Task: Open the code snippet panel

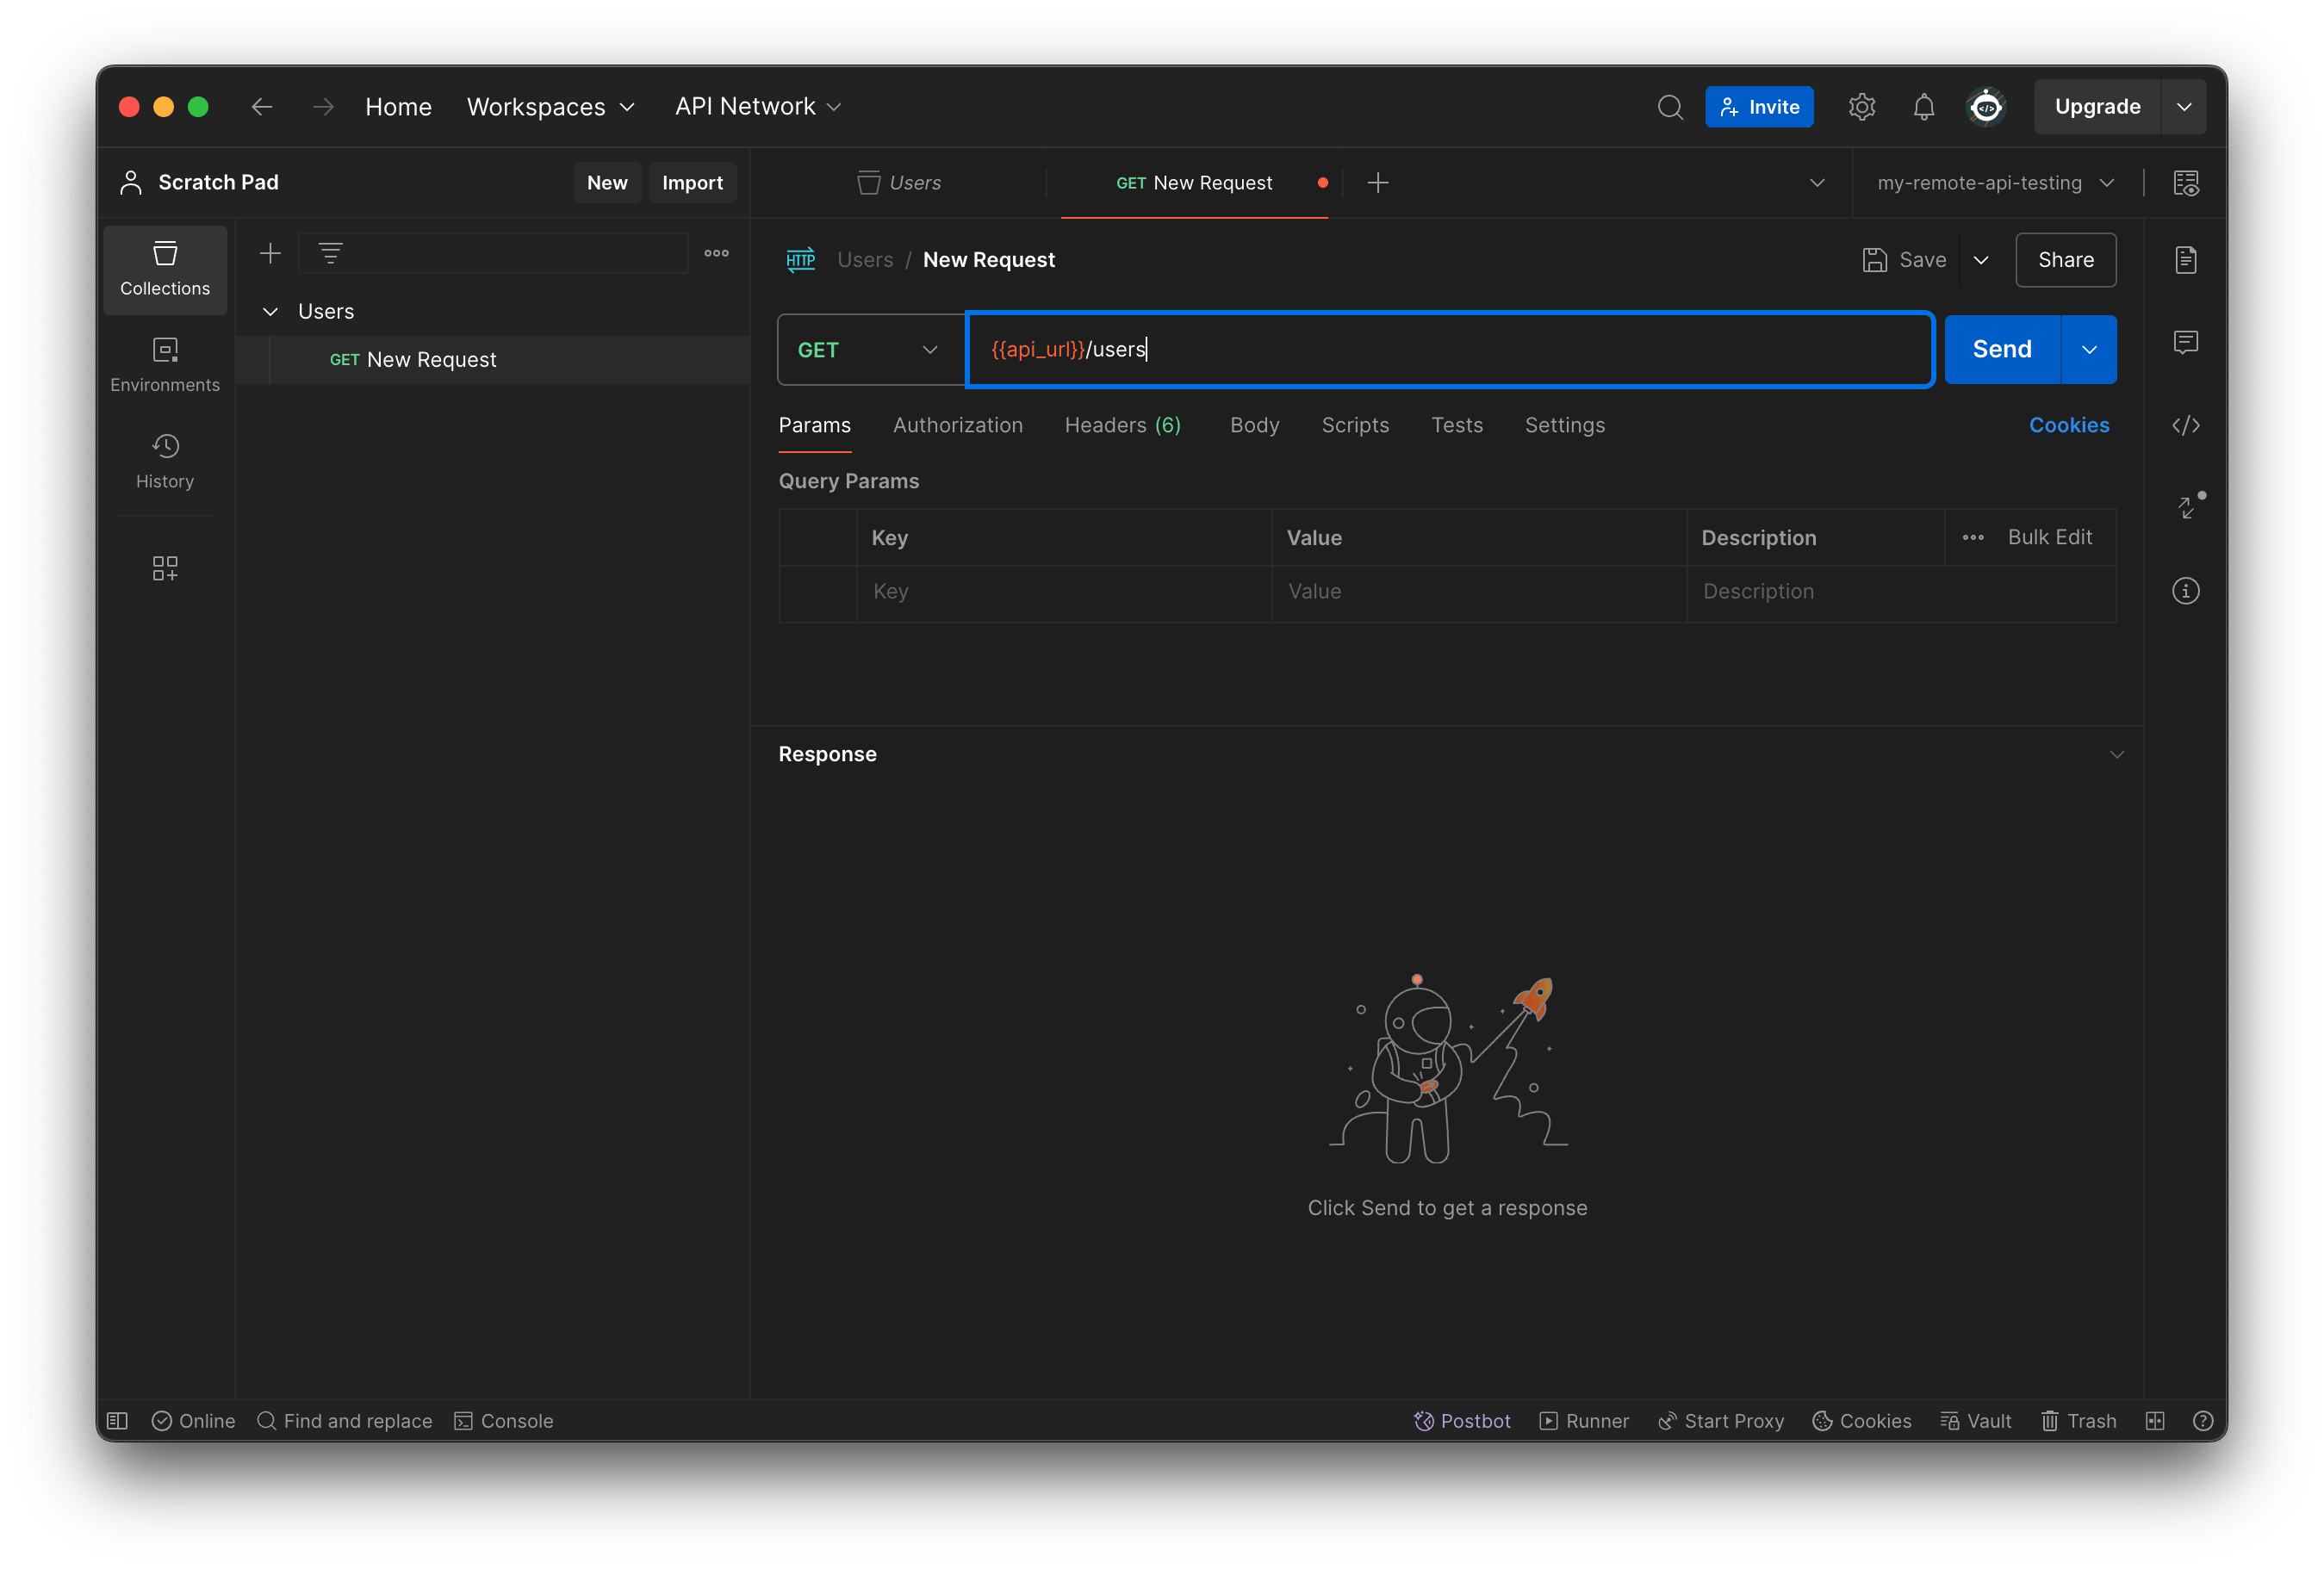Action: pos(2186,425)
